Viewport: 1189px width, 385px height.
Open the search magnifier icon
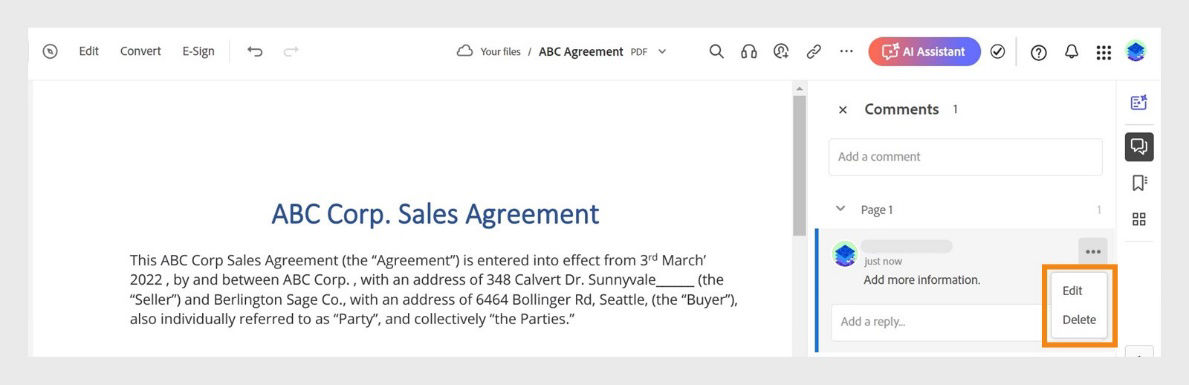pos(716,52)
